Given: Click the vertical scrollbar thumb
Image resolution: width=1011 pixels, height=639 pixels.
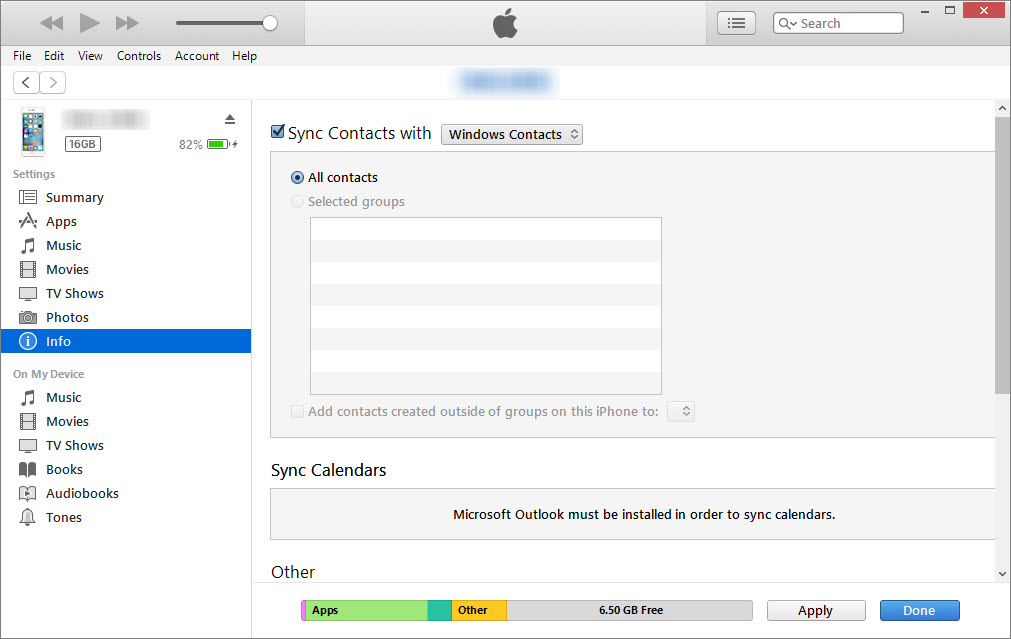Looking at the screenshot, I should 1002,255.
